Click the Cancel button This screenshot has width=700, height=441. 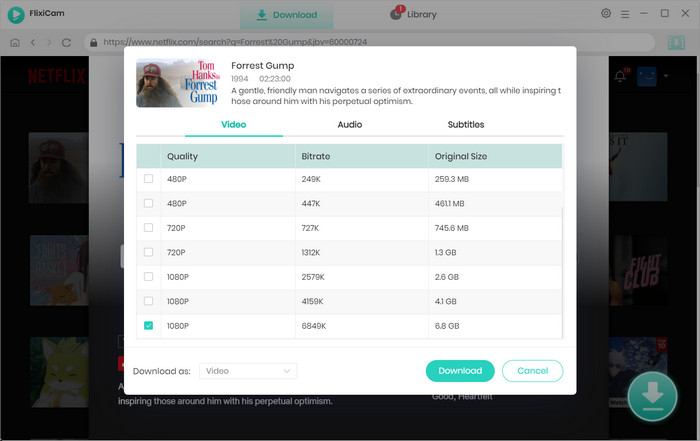532,371
